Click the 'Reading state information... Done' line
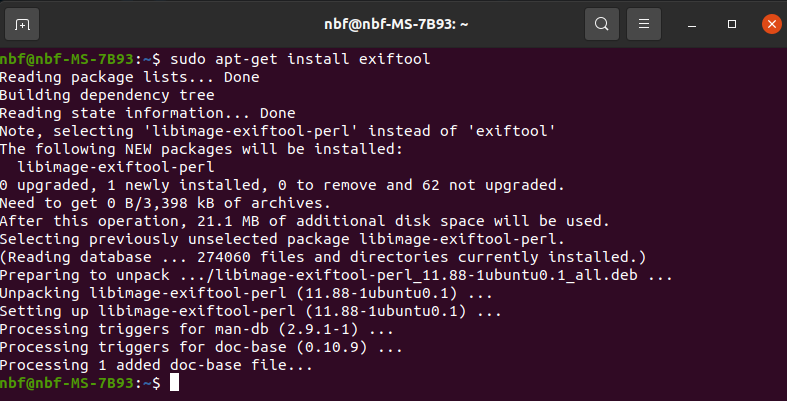 [x=148, y=113]
